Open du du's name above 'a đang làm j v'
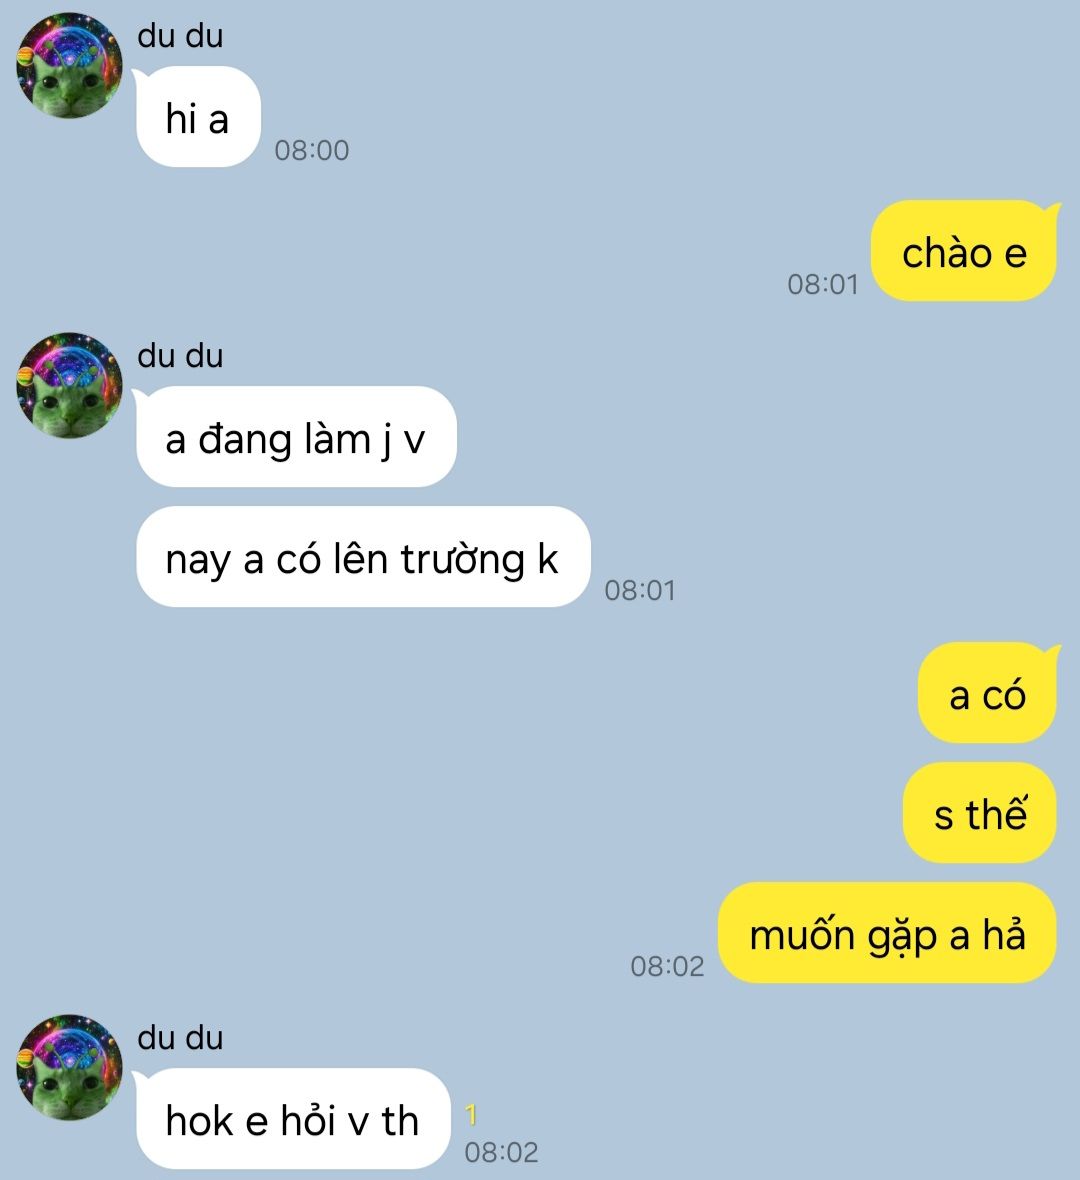Image resolution: width=1080 pixels, height=1180 pixels. click(x=181, y=356)
